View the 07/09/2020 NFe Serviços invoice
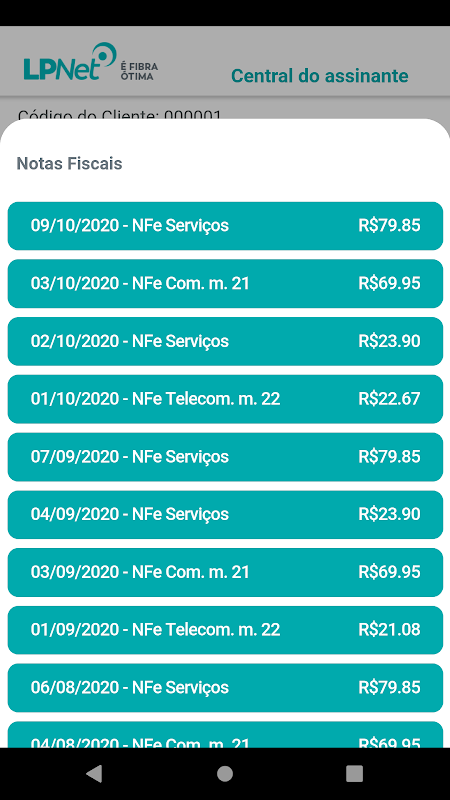450x800 pixels. coord(225,457)
